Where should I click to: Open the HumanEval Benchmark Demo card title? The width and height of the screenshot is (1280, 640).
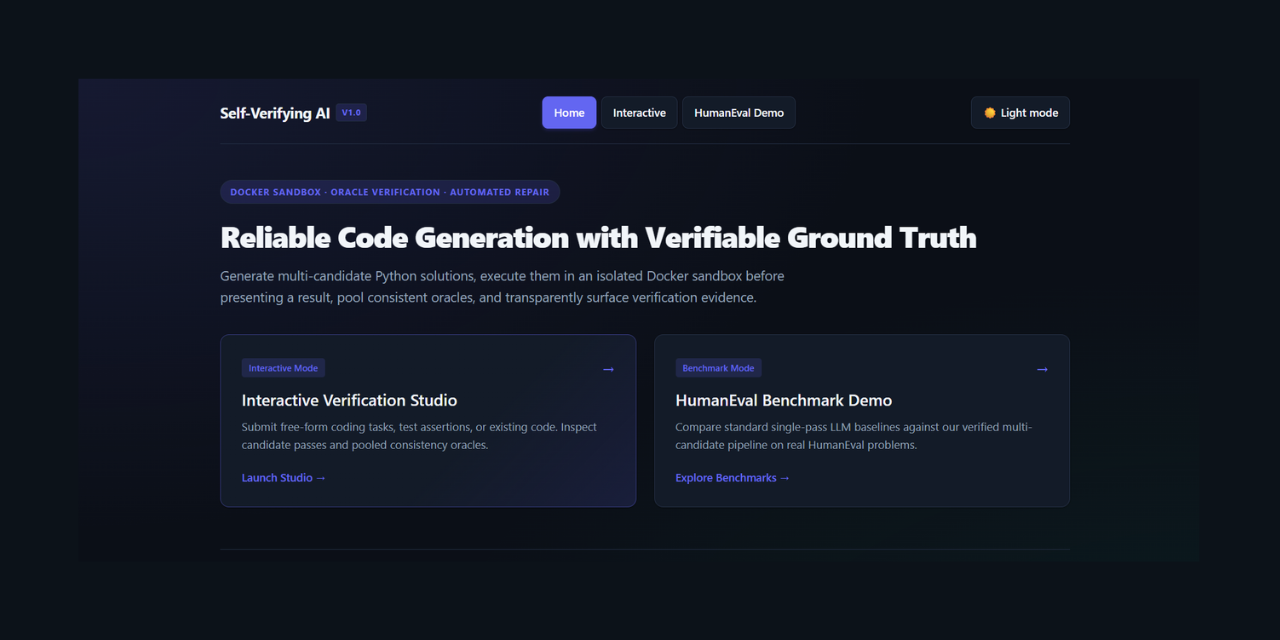(784, 400)
